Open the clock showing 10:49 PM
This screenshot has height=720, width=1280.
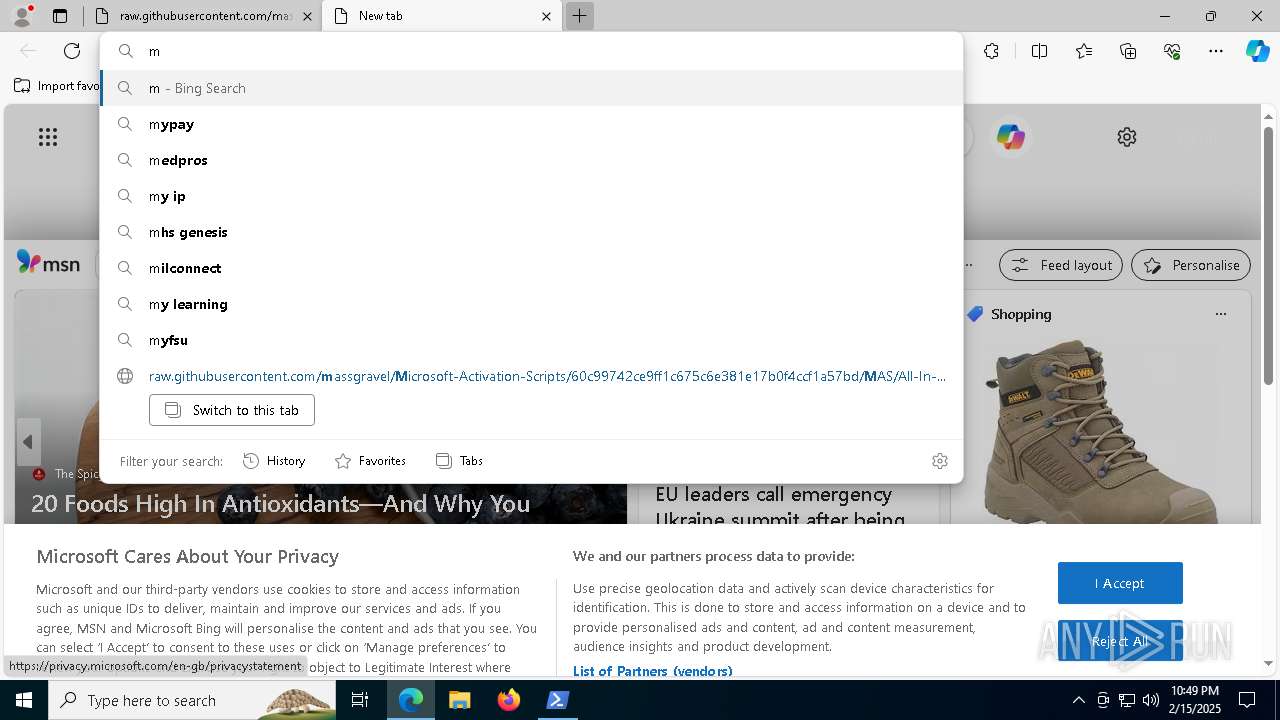[x=1195, y=700]
